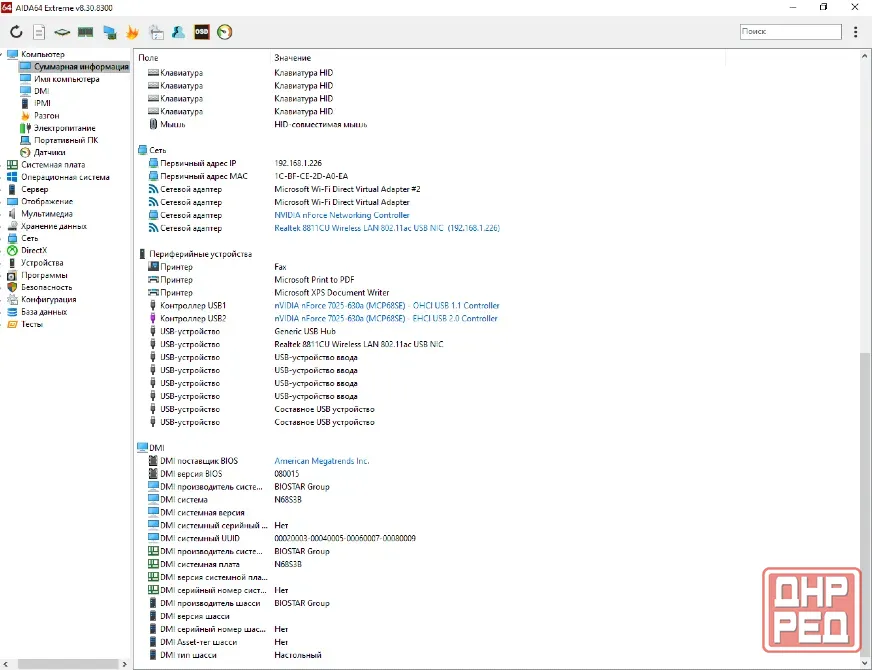
Task: Select Сервер category in tree
Action: 34,189
